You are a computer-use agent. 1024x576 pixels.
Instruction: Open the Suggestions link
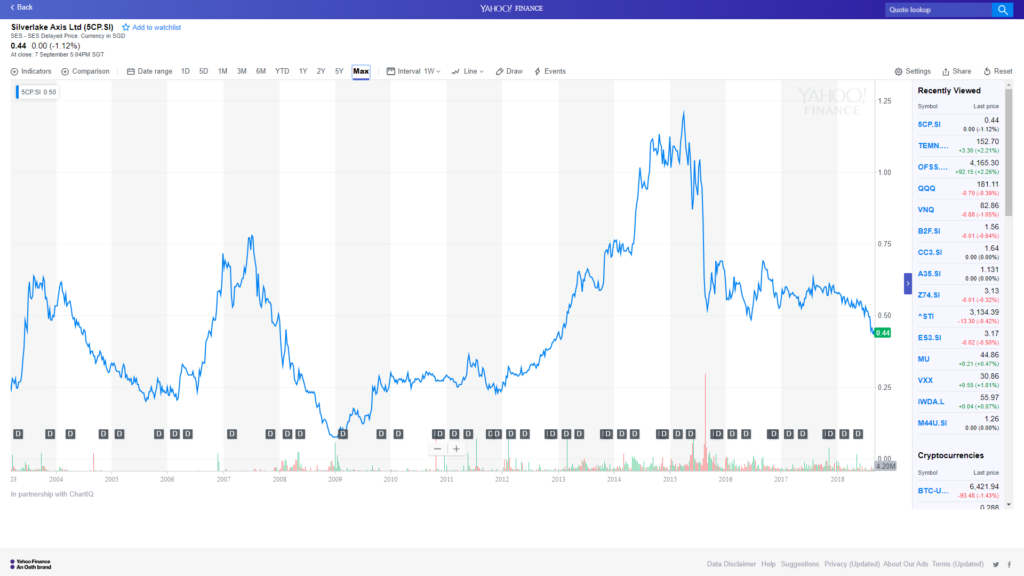[799, 564]
